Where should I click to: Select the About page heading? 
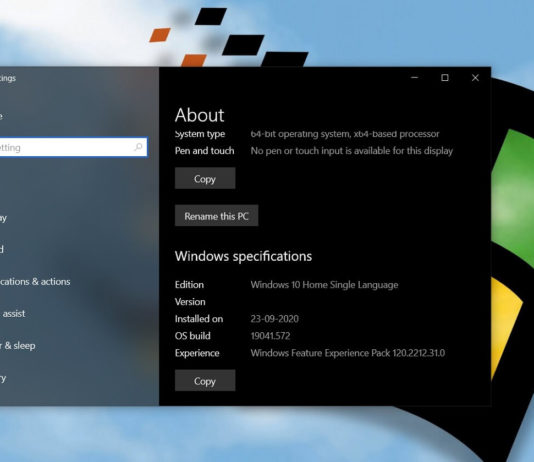click(x=200, y=115)
